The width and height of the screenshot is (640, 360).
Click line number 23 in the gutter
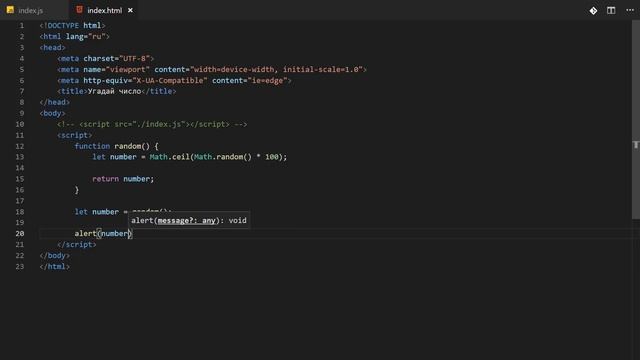[x=20, y=267]
